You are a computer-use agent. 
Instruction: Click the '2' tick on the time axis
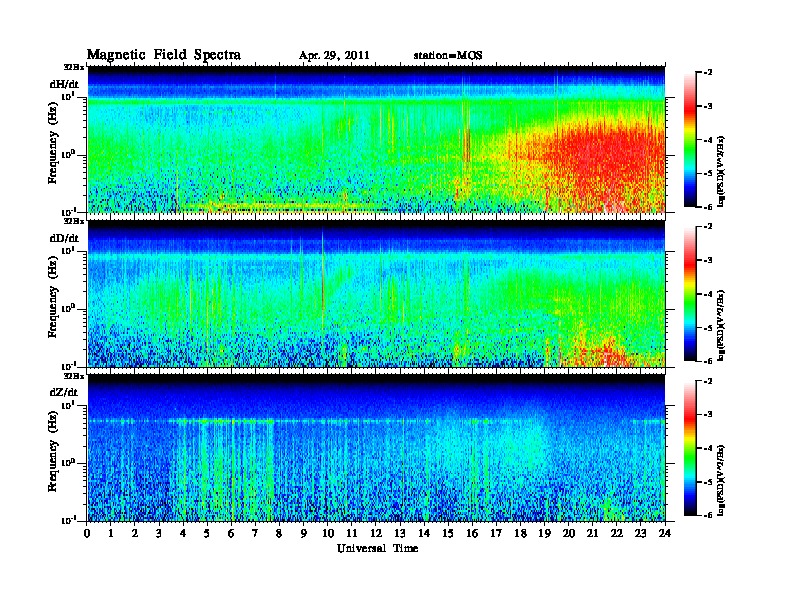point(135,533)
